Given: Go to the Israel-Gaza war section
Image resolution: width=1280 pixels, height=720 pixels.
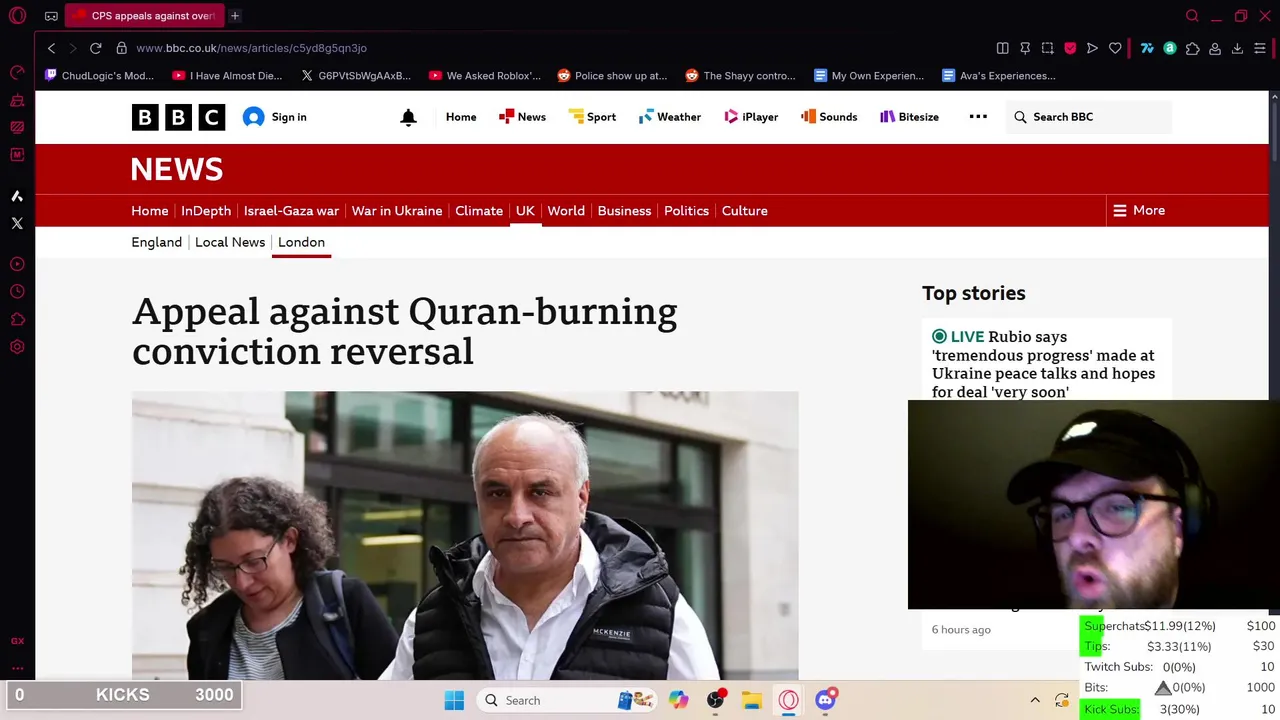Looking at the screenshot, I should (291, 211).
